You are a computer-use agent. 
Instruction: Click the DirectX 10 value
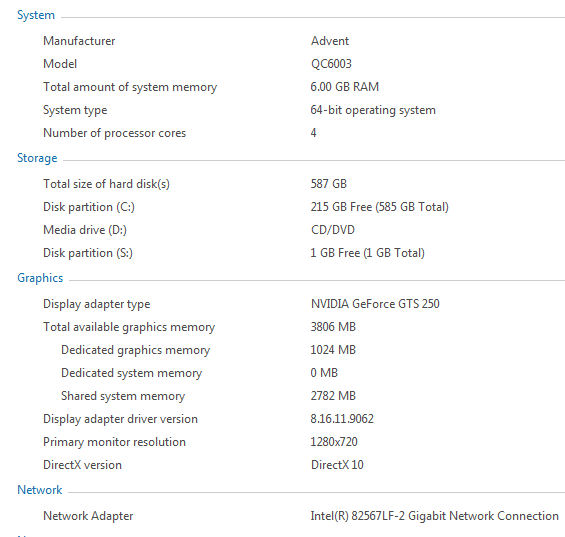337,465
